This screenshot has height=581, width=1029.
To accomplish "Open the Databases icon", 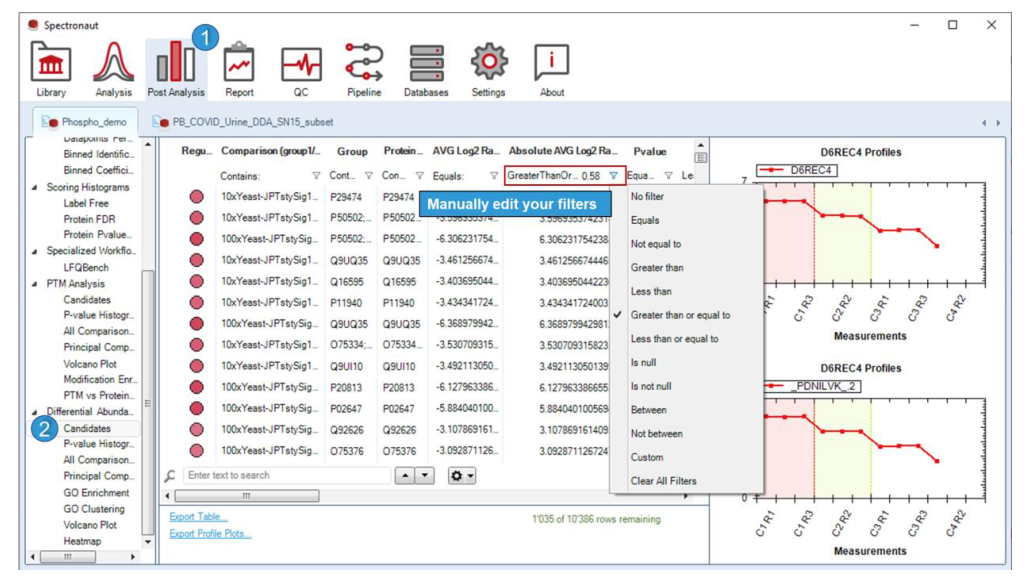I will click(x=426, y=69).
